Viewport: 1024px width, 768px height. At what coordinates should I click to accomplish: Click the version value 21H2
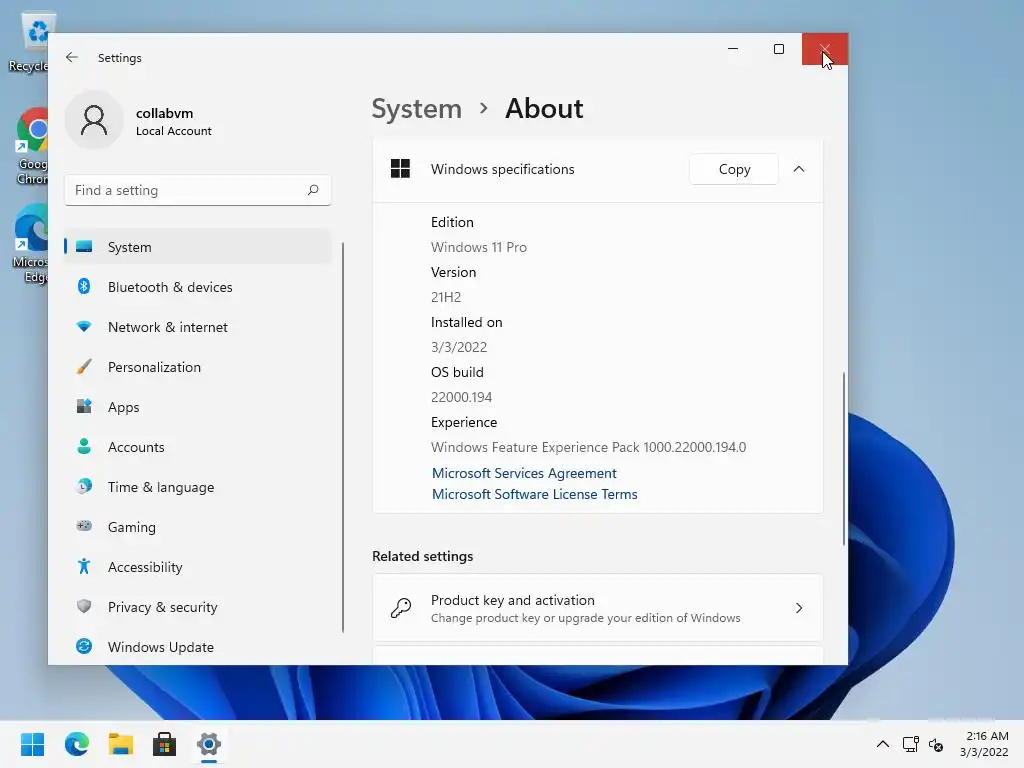446,297
